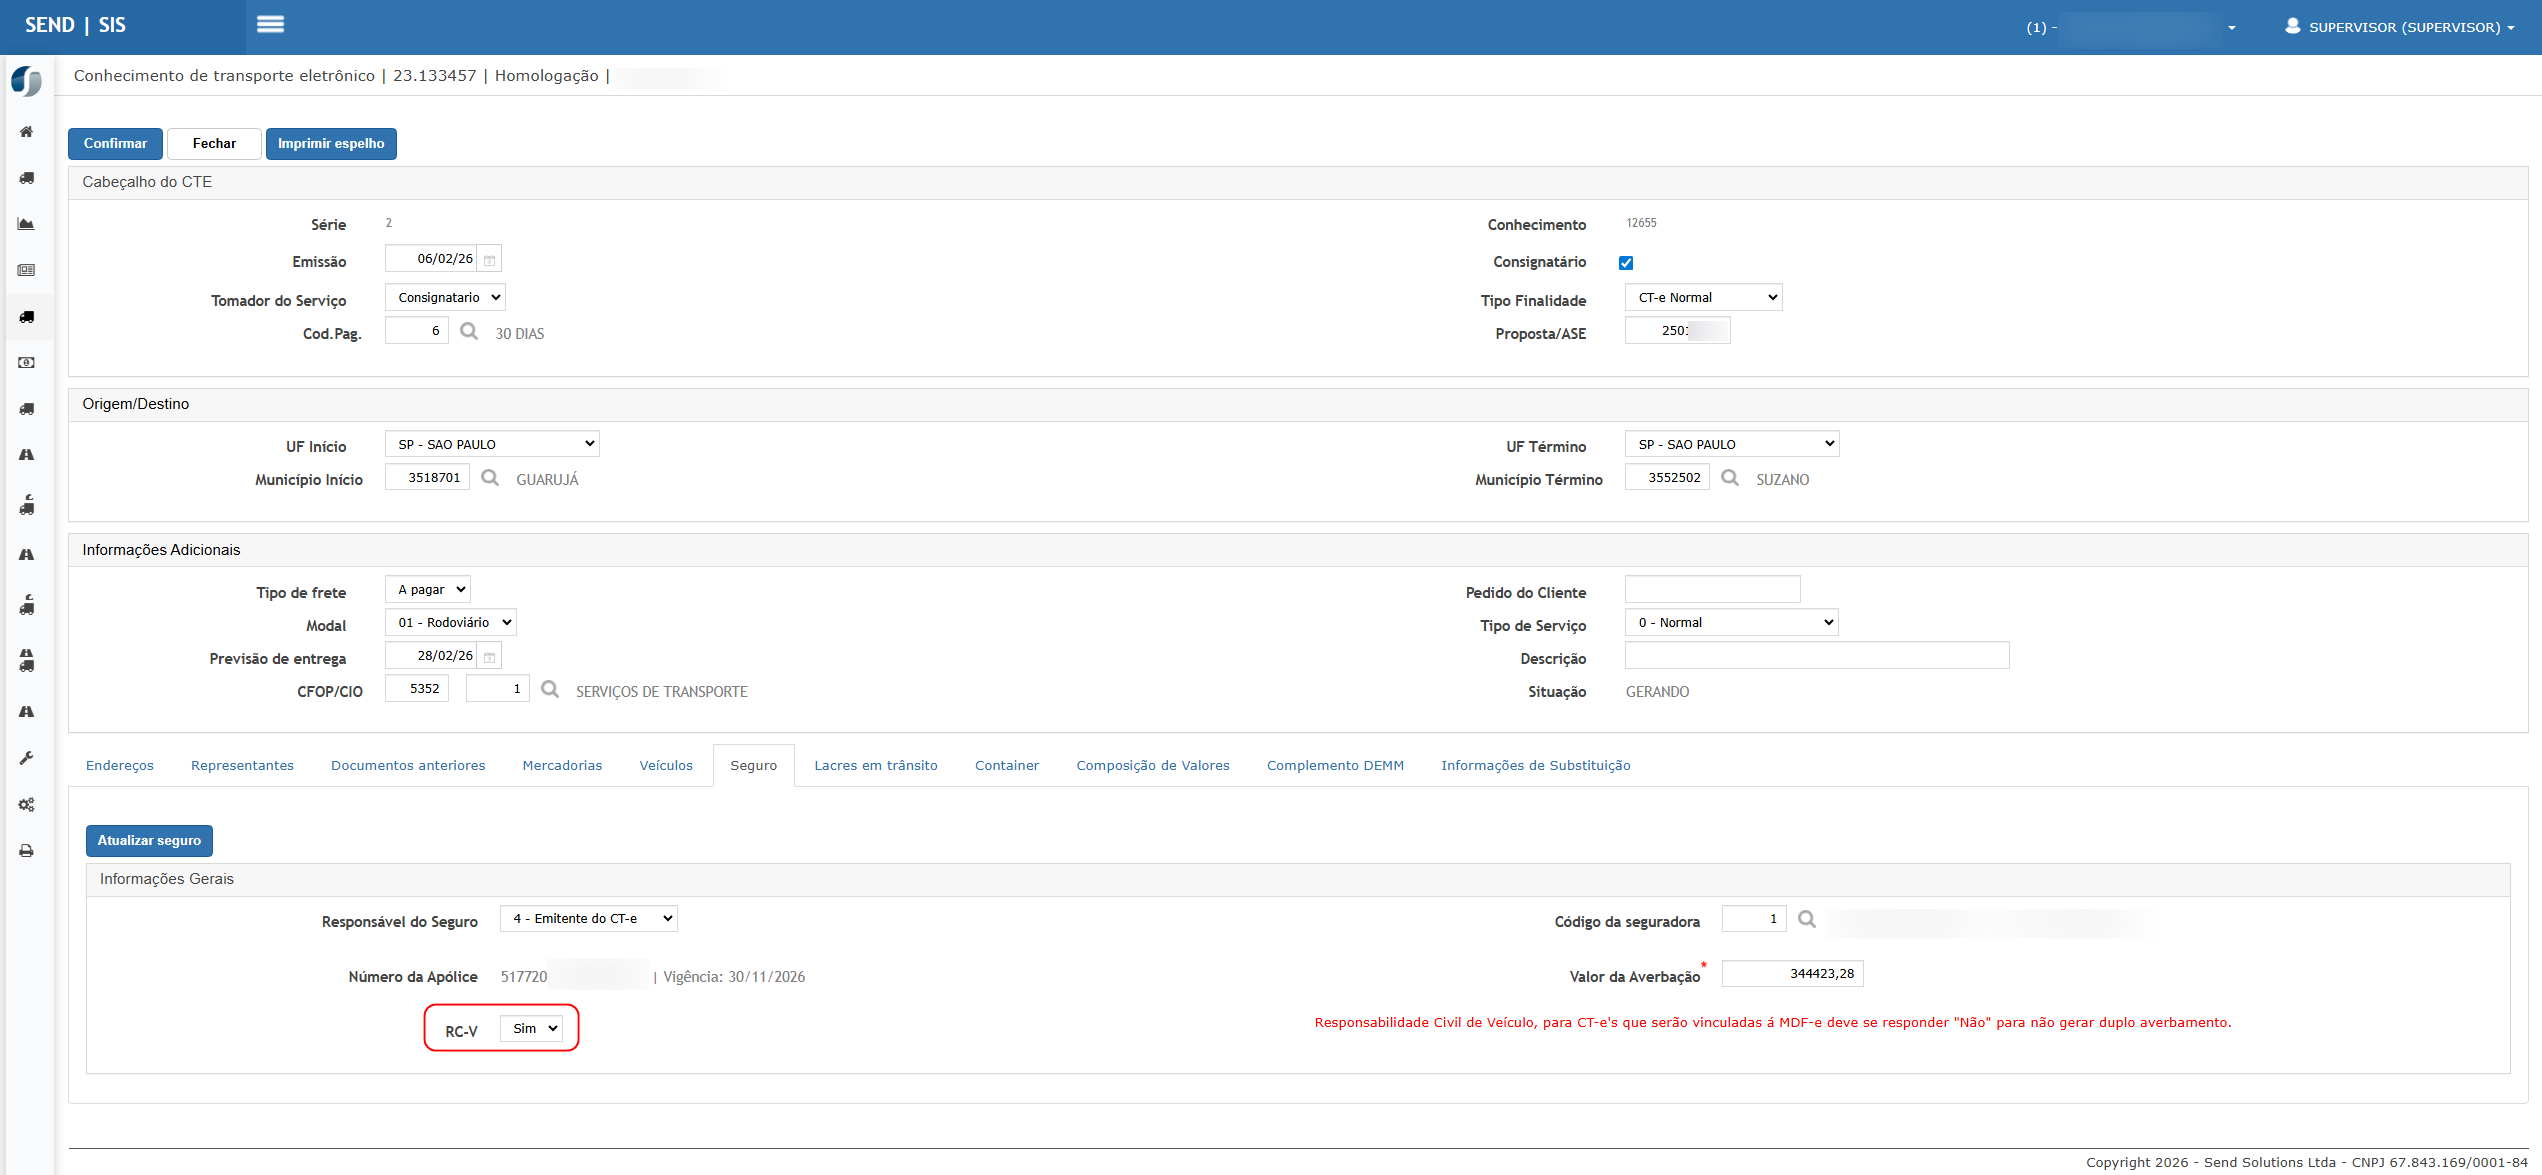Click the printer icon in sidebar
The image size is (2542, 1175).
coord(27,851)
